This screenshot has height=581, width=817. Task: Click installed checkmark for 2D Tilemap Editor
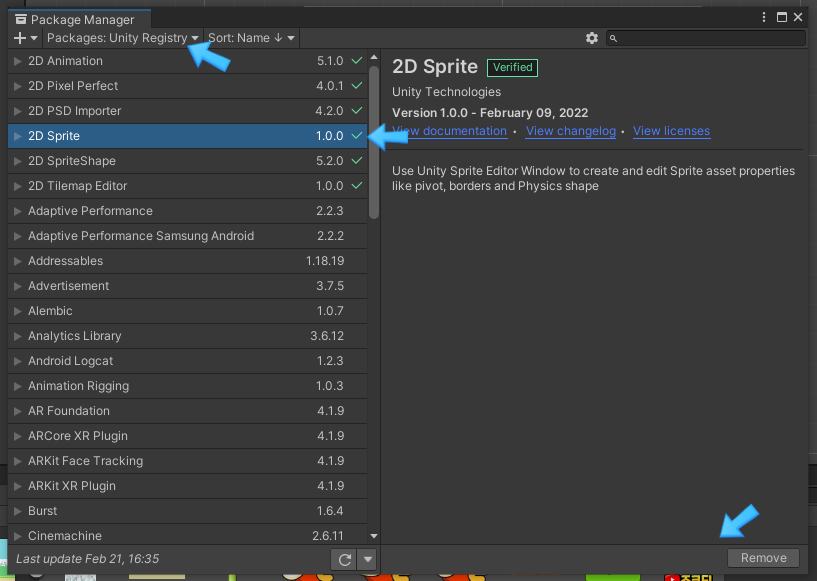tap(356, 186)
